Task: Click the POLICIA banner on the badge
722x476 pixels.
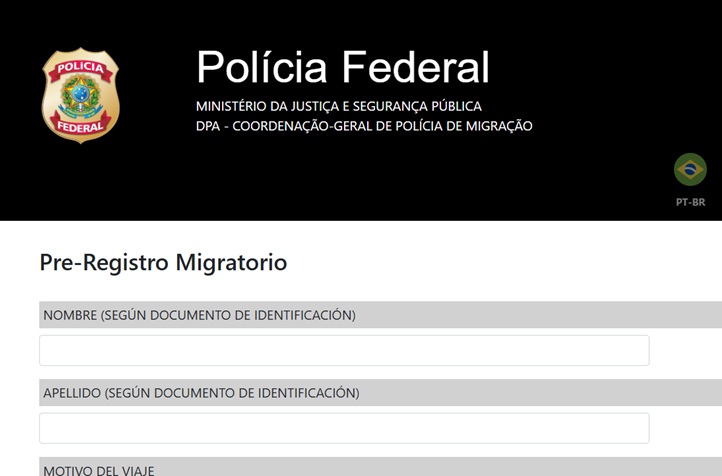Action: point(80,67)
